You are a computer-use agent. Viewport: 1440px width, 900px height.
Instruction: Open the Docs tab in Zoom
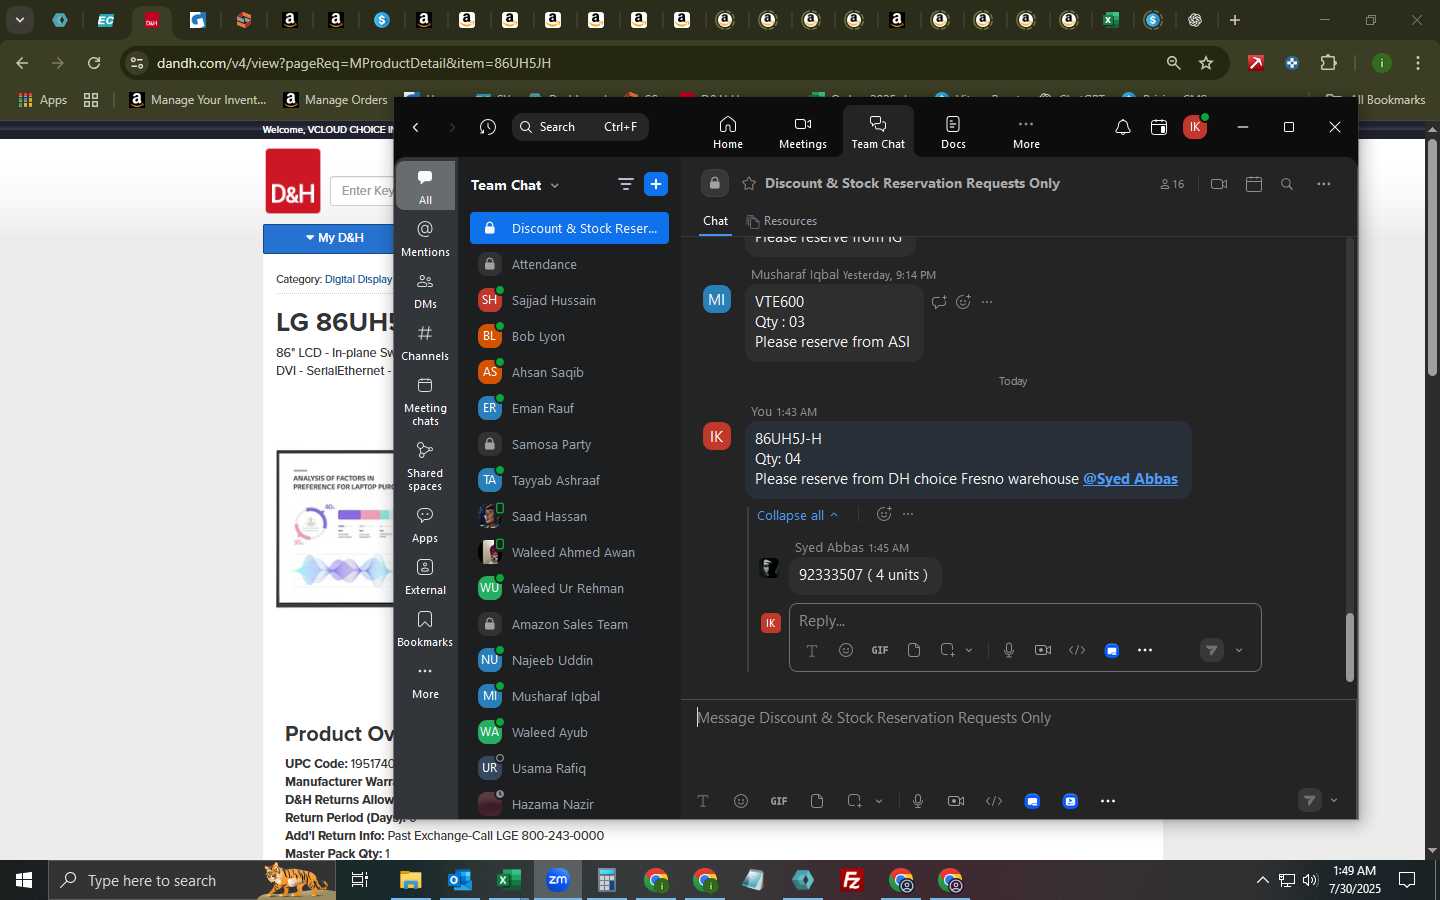pyautogui.click(x=953, y=132)
